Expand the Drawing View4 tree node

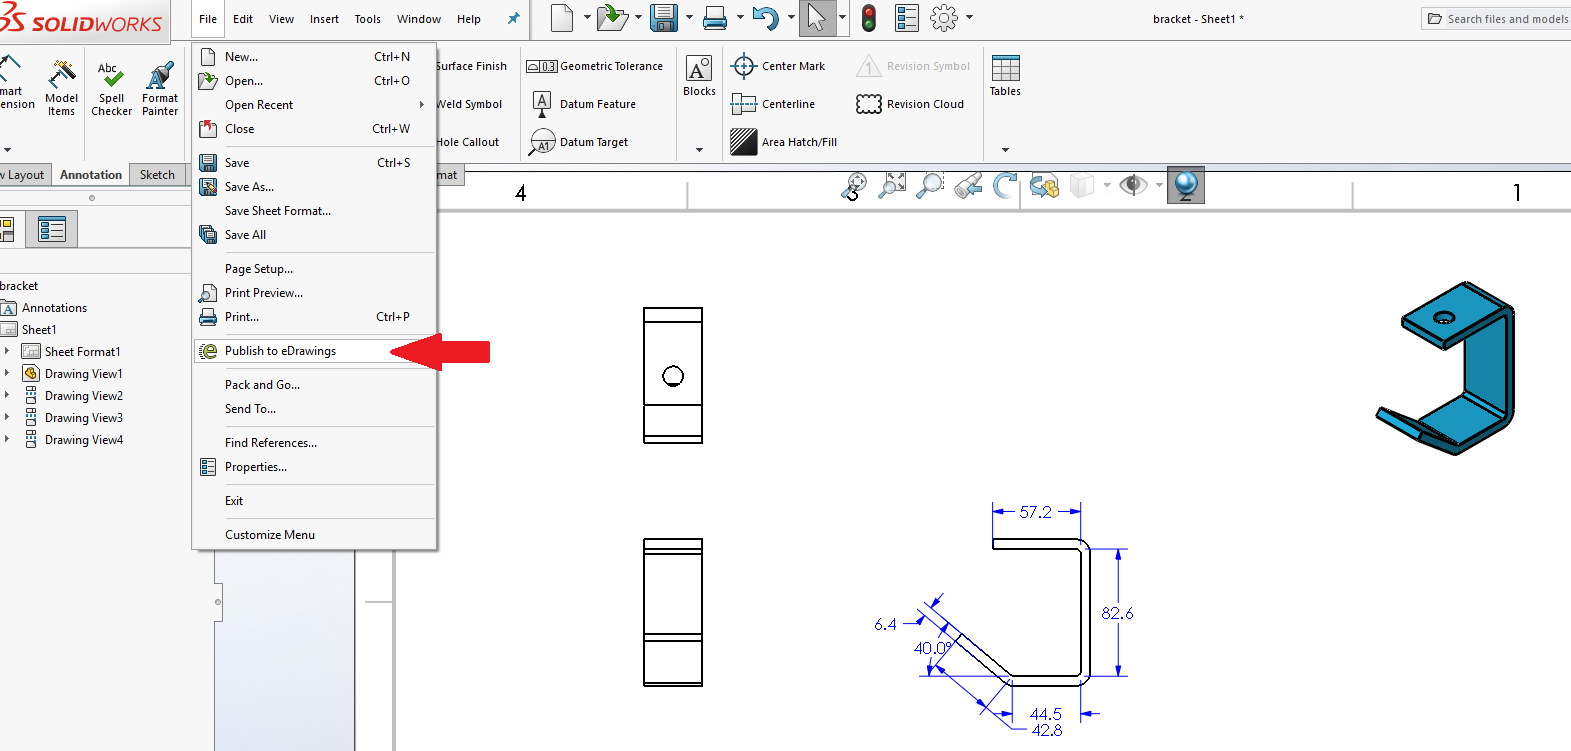(x=7, y=439)
